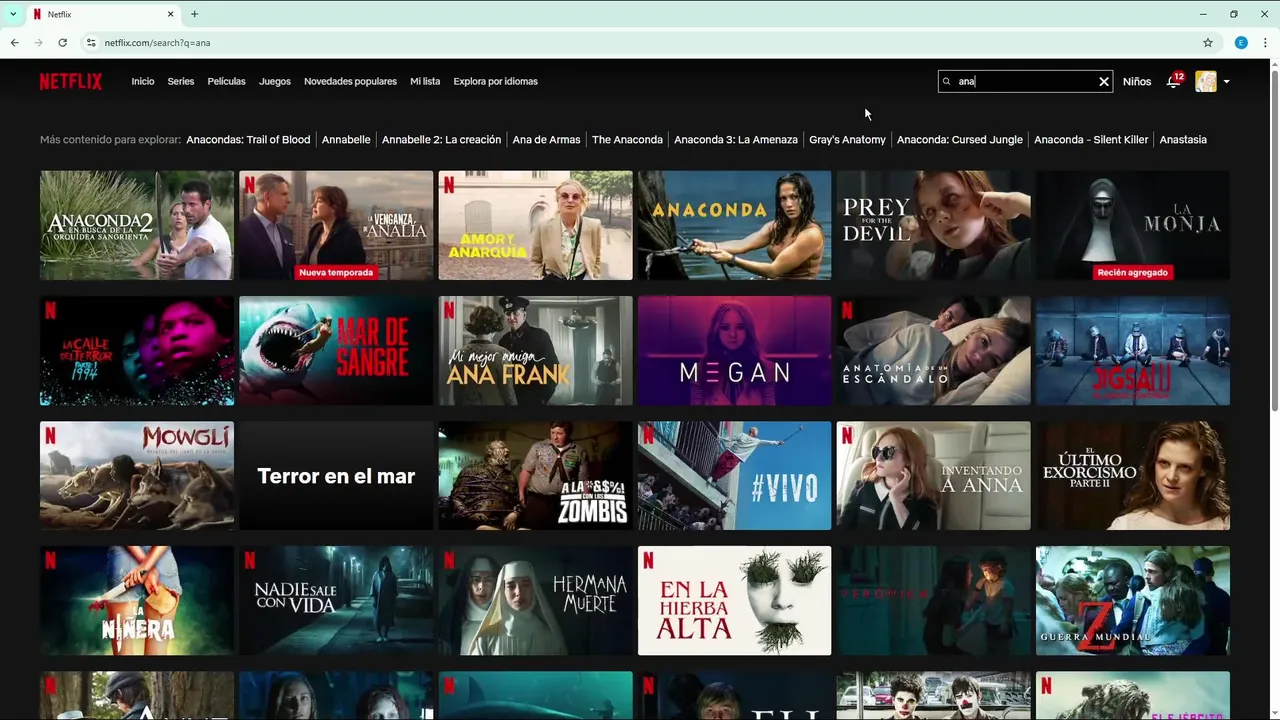Close the Netflix tab
Image resolution: width=1280 pixels, height=720 pixels.
[x=170, y=14]
